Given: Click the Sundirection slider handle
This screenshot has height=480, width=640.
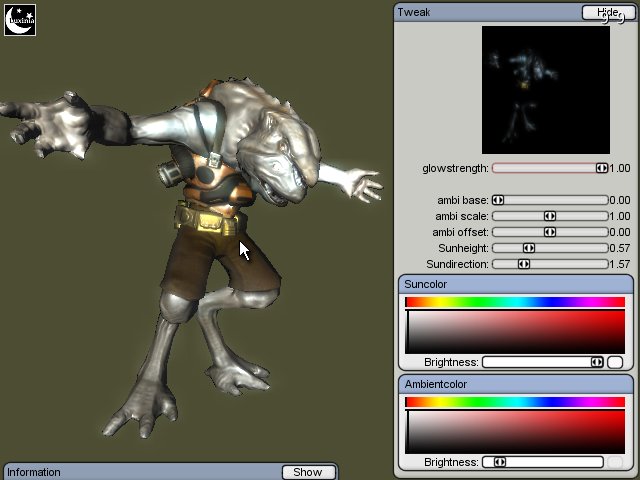Looking at the screenshot, I should click(x=523, y=264).
